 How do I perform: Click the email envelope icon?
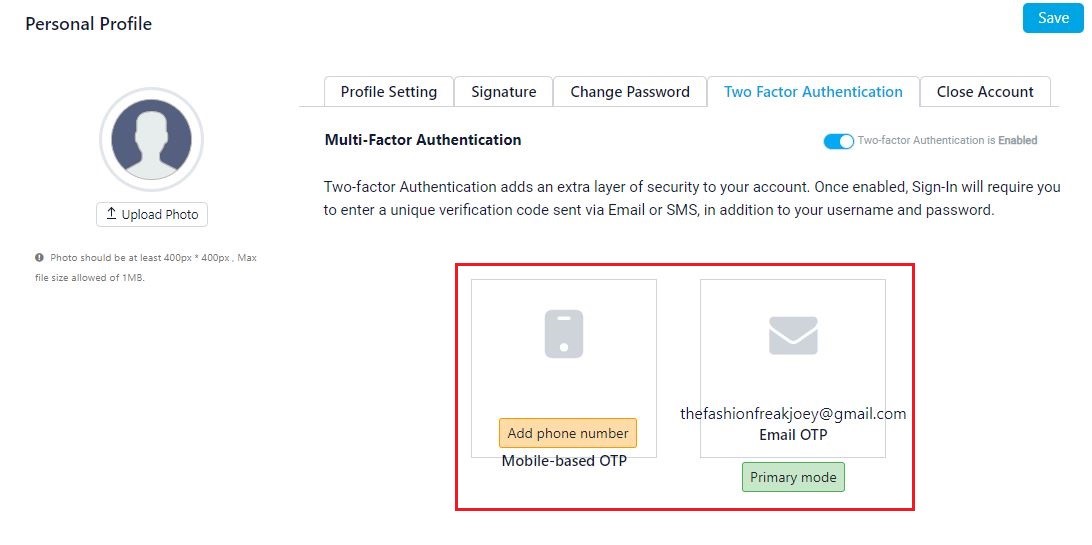point(793,335)
